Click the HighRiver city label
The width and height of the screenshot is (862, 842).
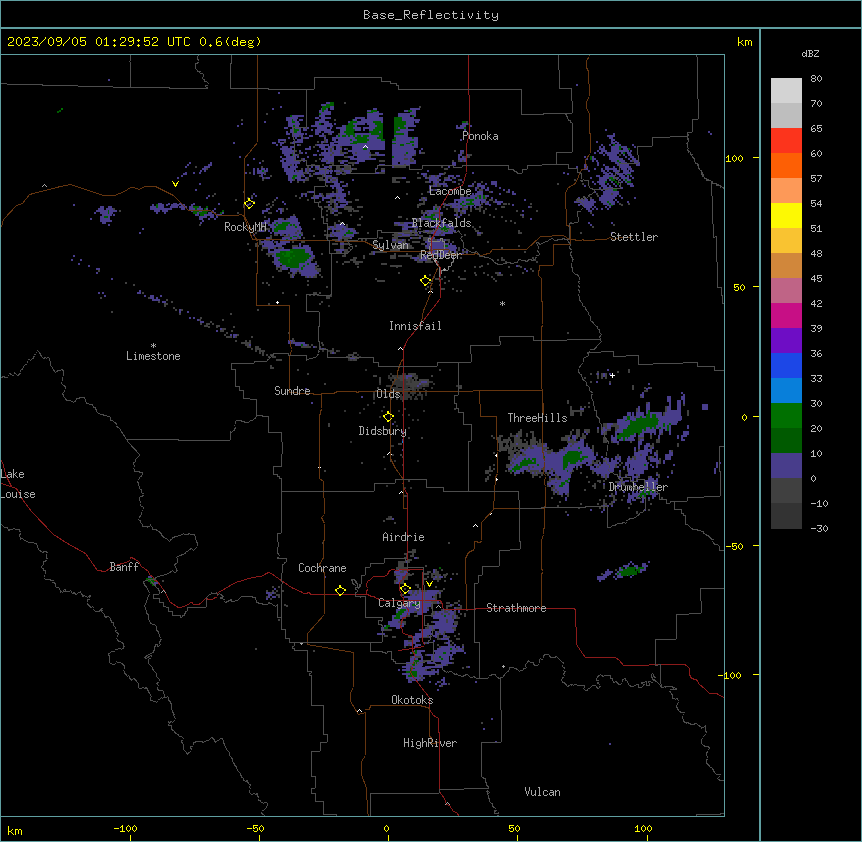point(430,743)
